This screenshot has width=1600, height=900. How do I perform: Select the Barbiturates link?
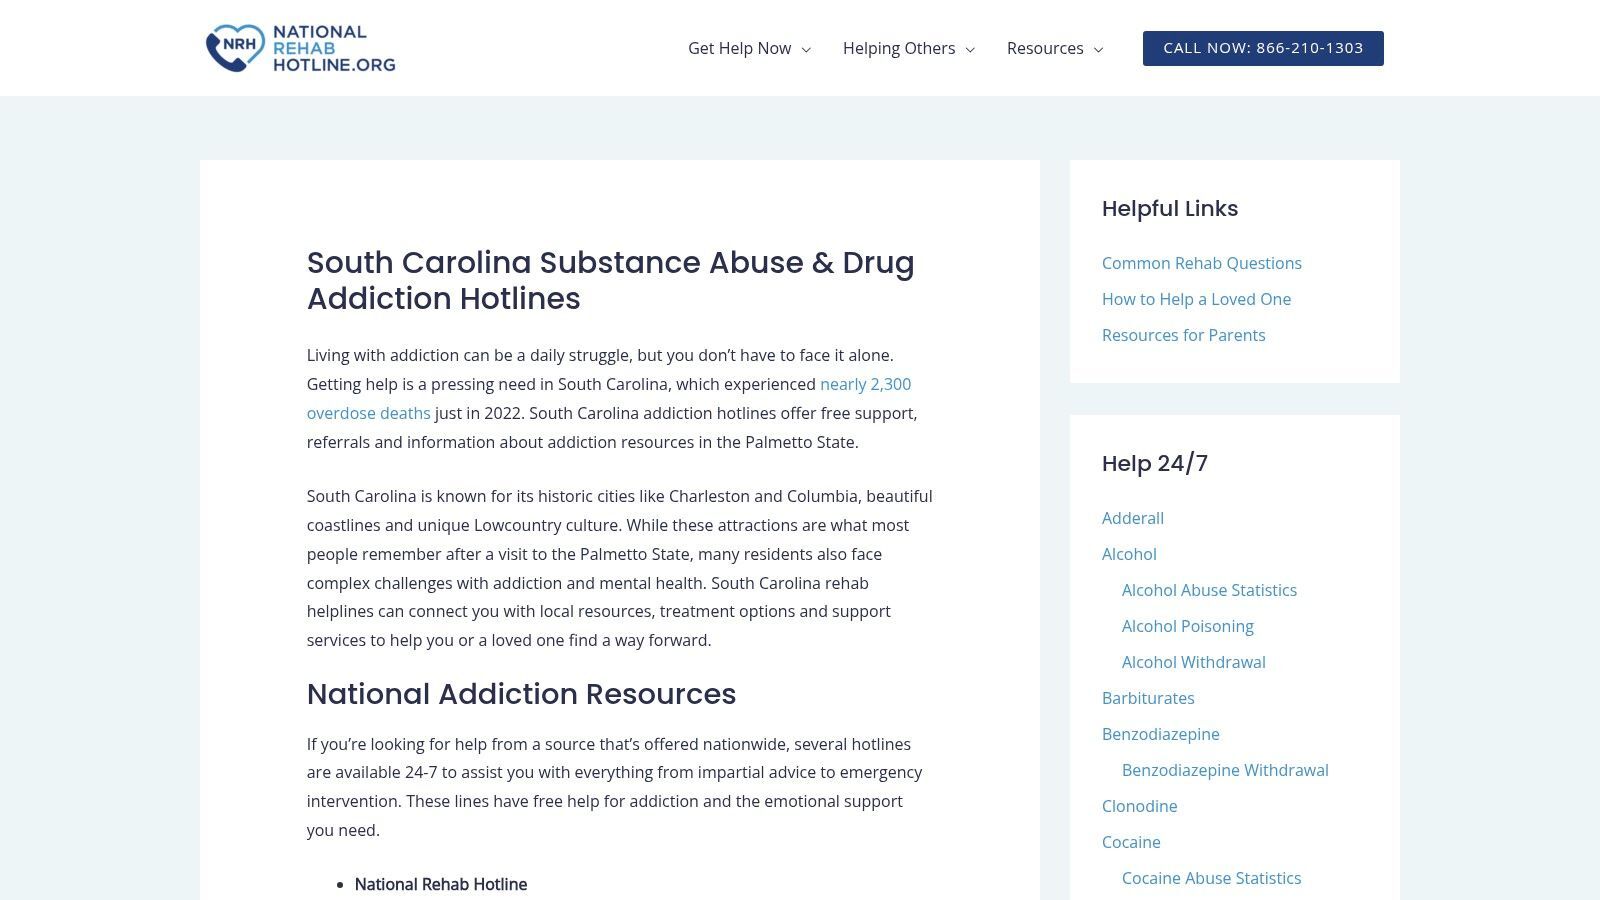pyautogui.click(x=1148, y=698)
